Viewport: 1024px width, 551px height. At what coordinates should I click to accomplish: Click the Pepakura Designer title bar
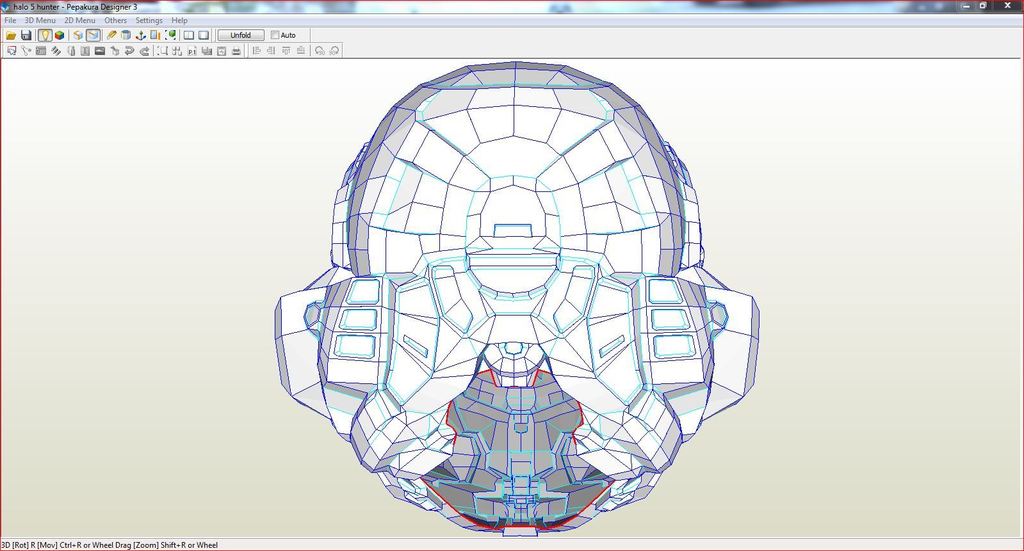click(x=512, y=7)
